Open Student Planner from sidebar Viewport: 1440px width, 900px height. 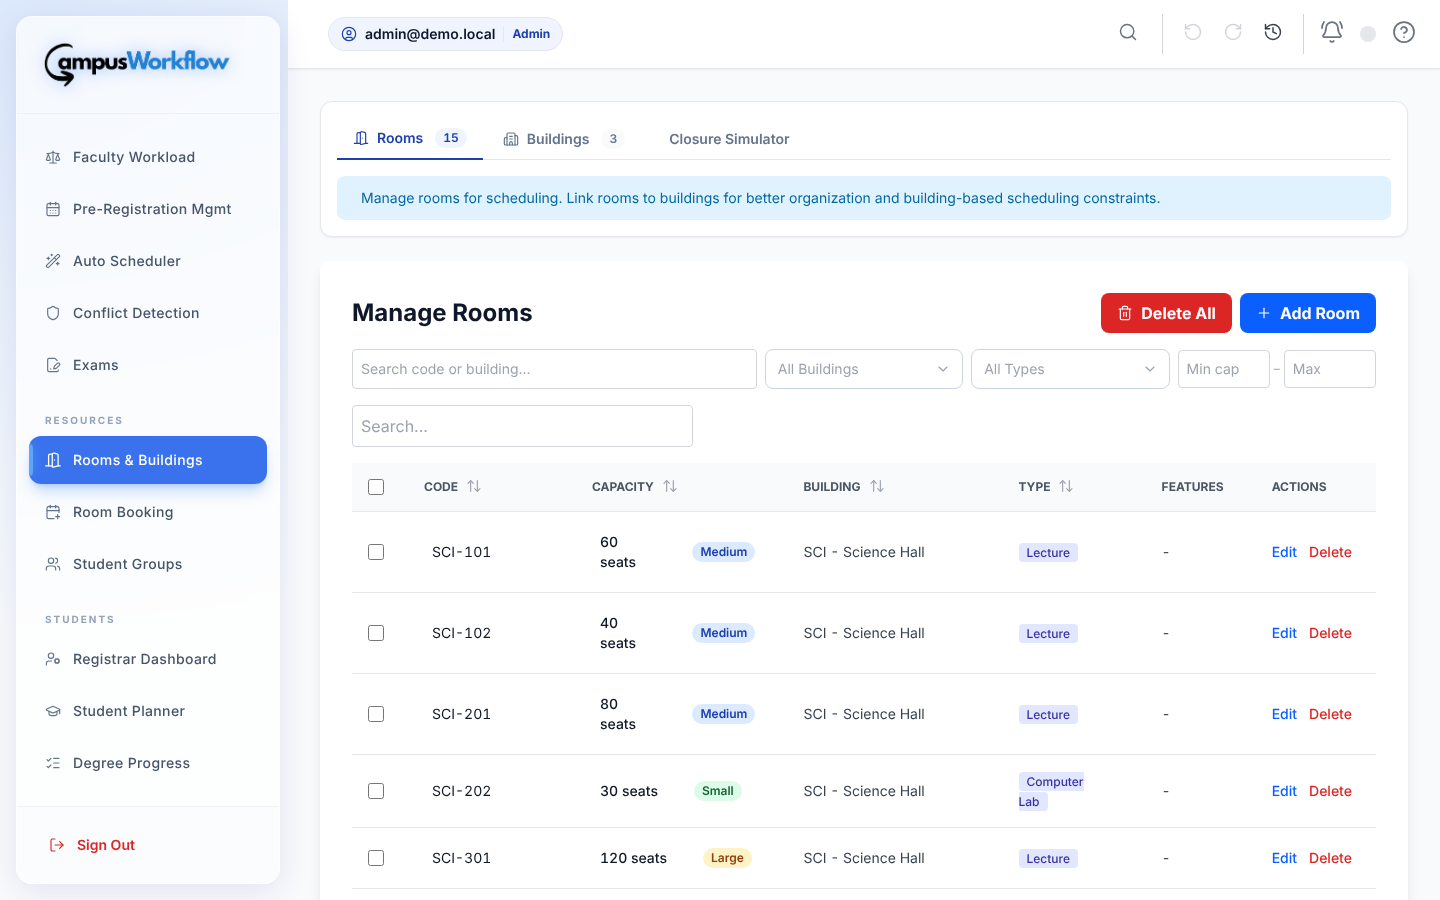point(148,711)
